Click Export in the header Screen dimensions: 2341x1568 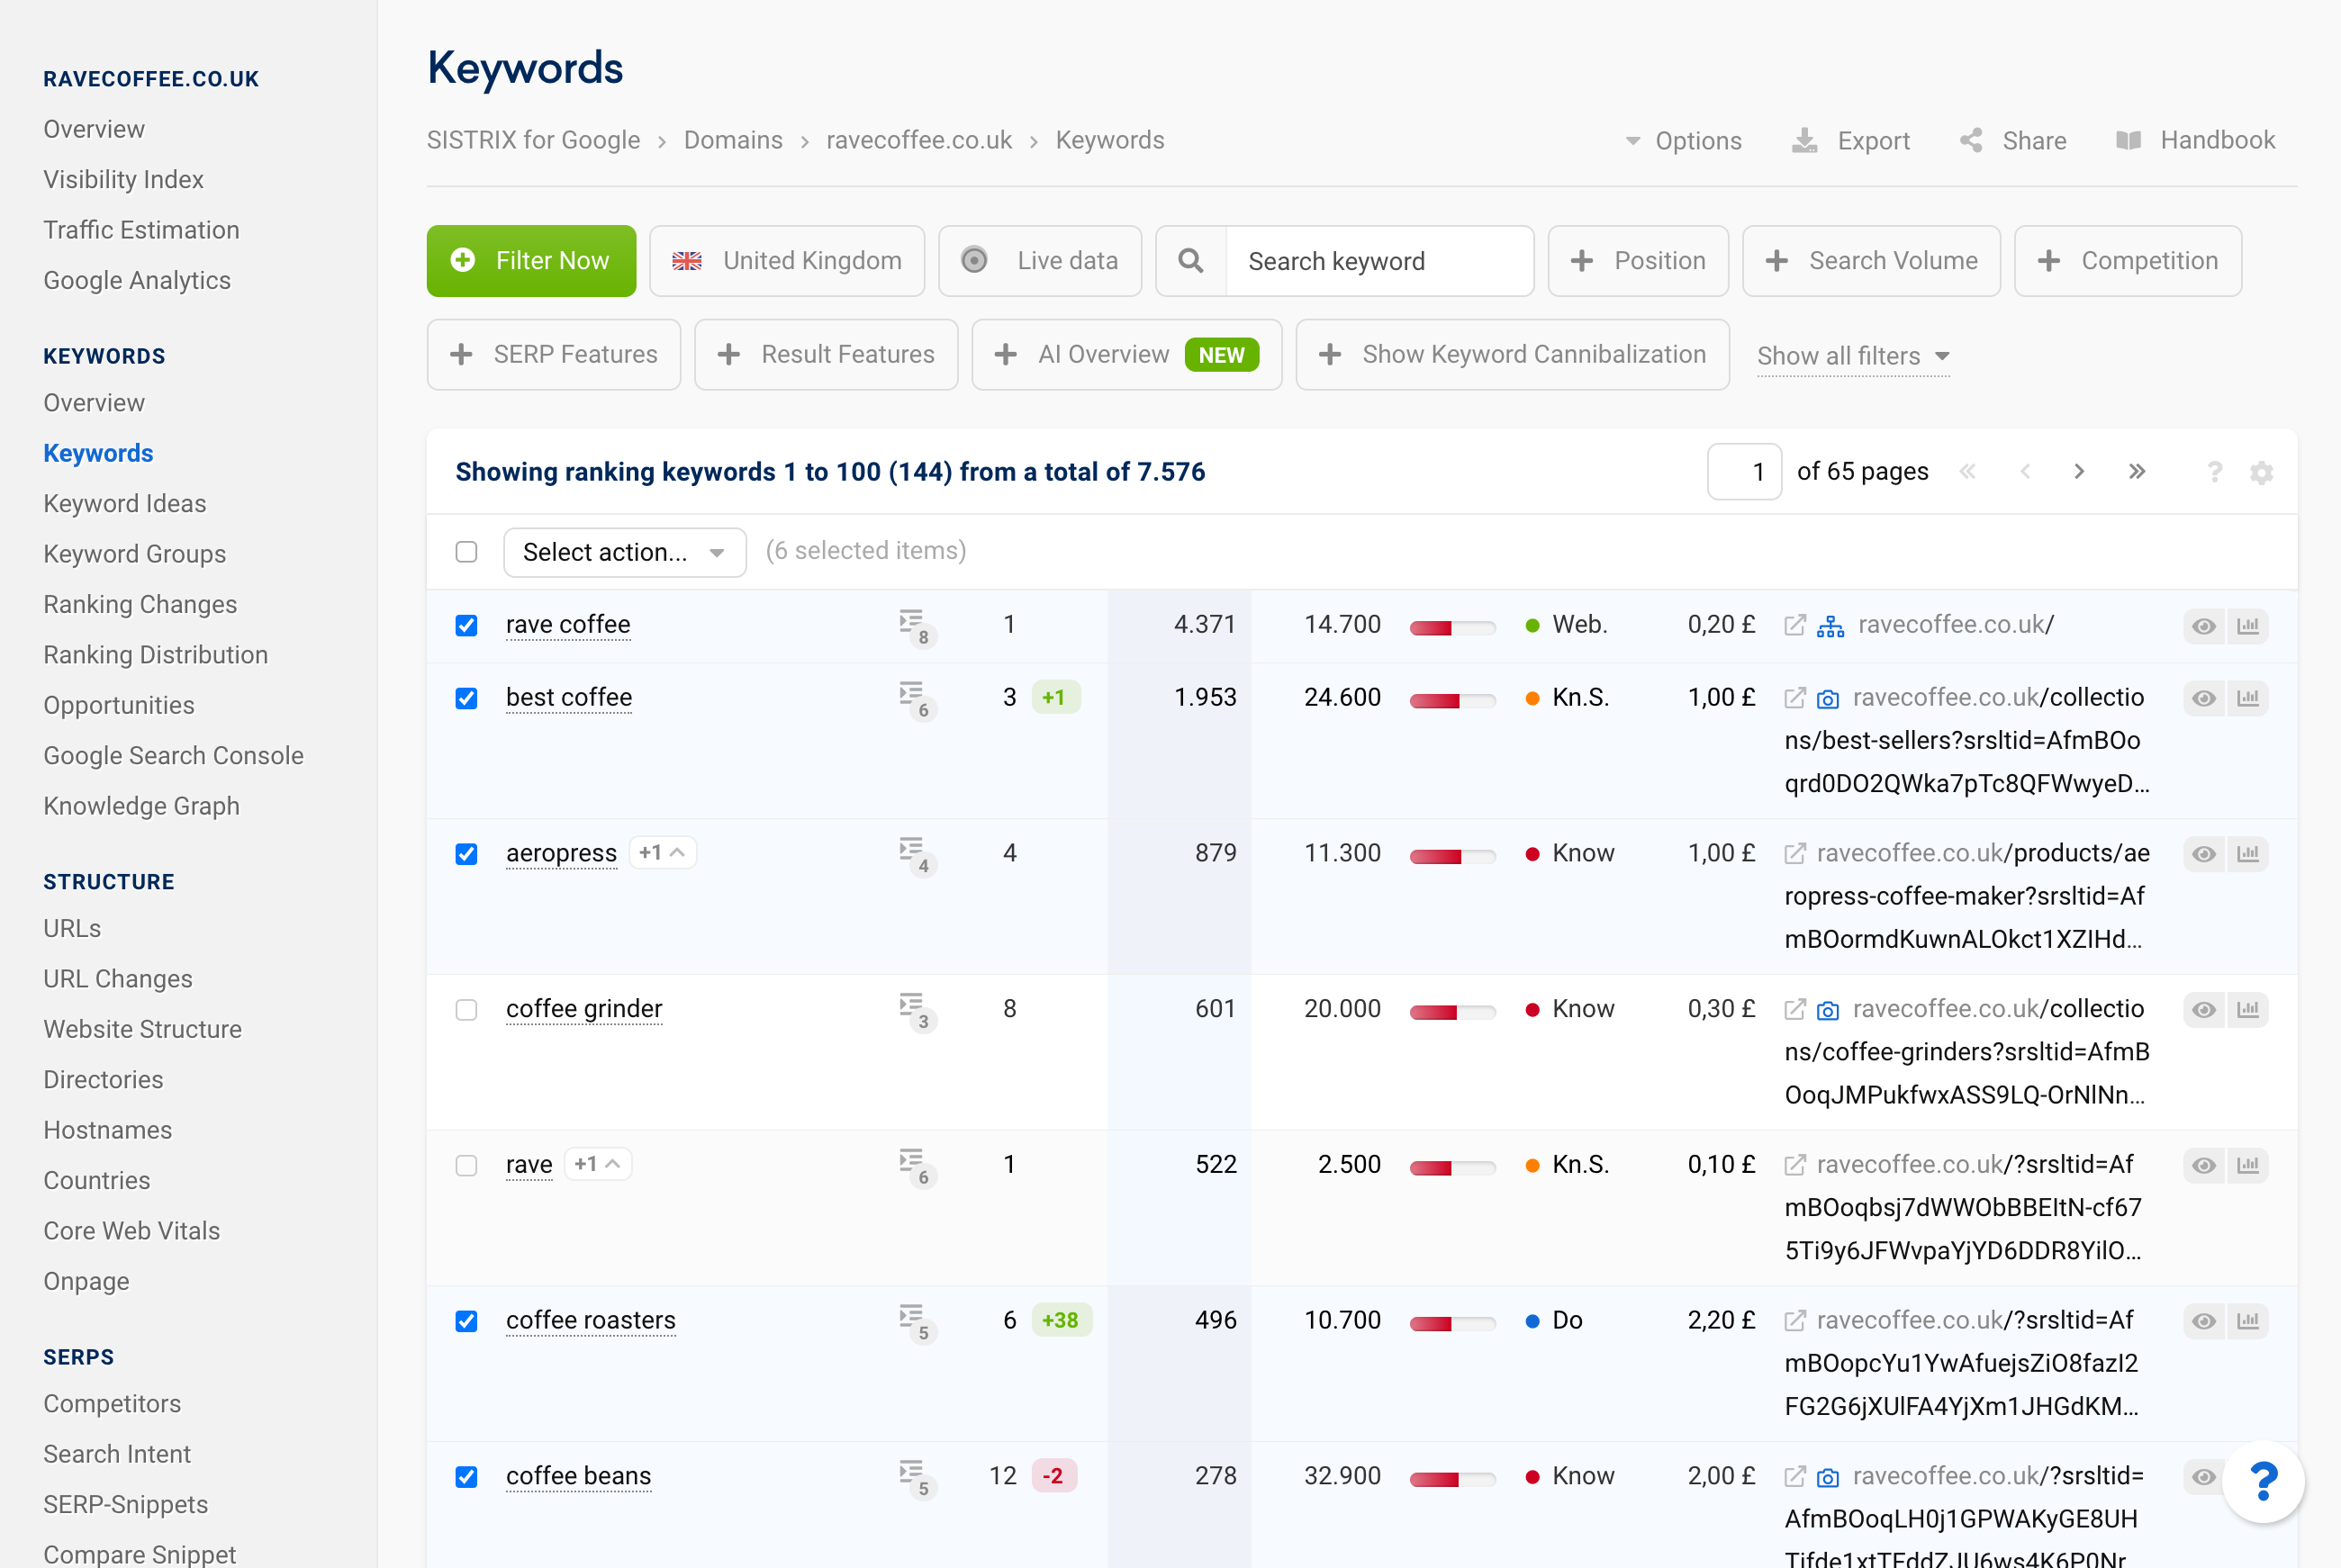[1851, 141]
